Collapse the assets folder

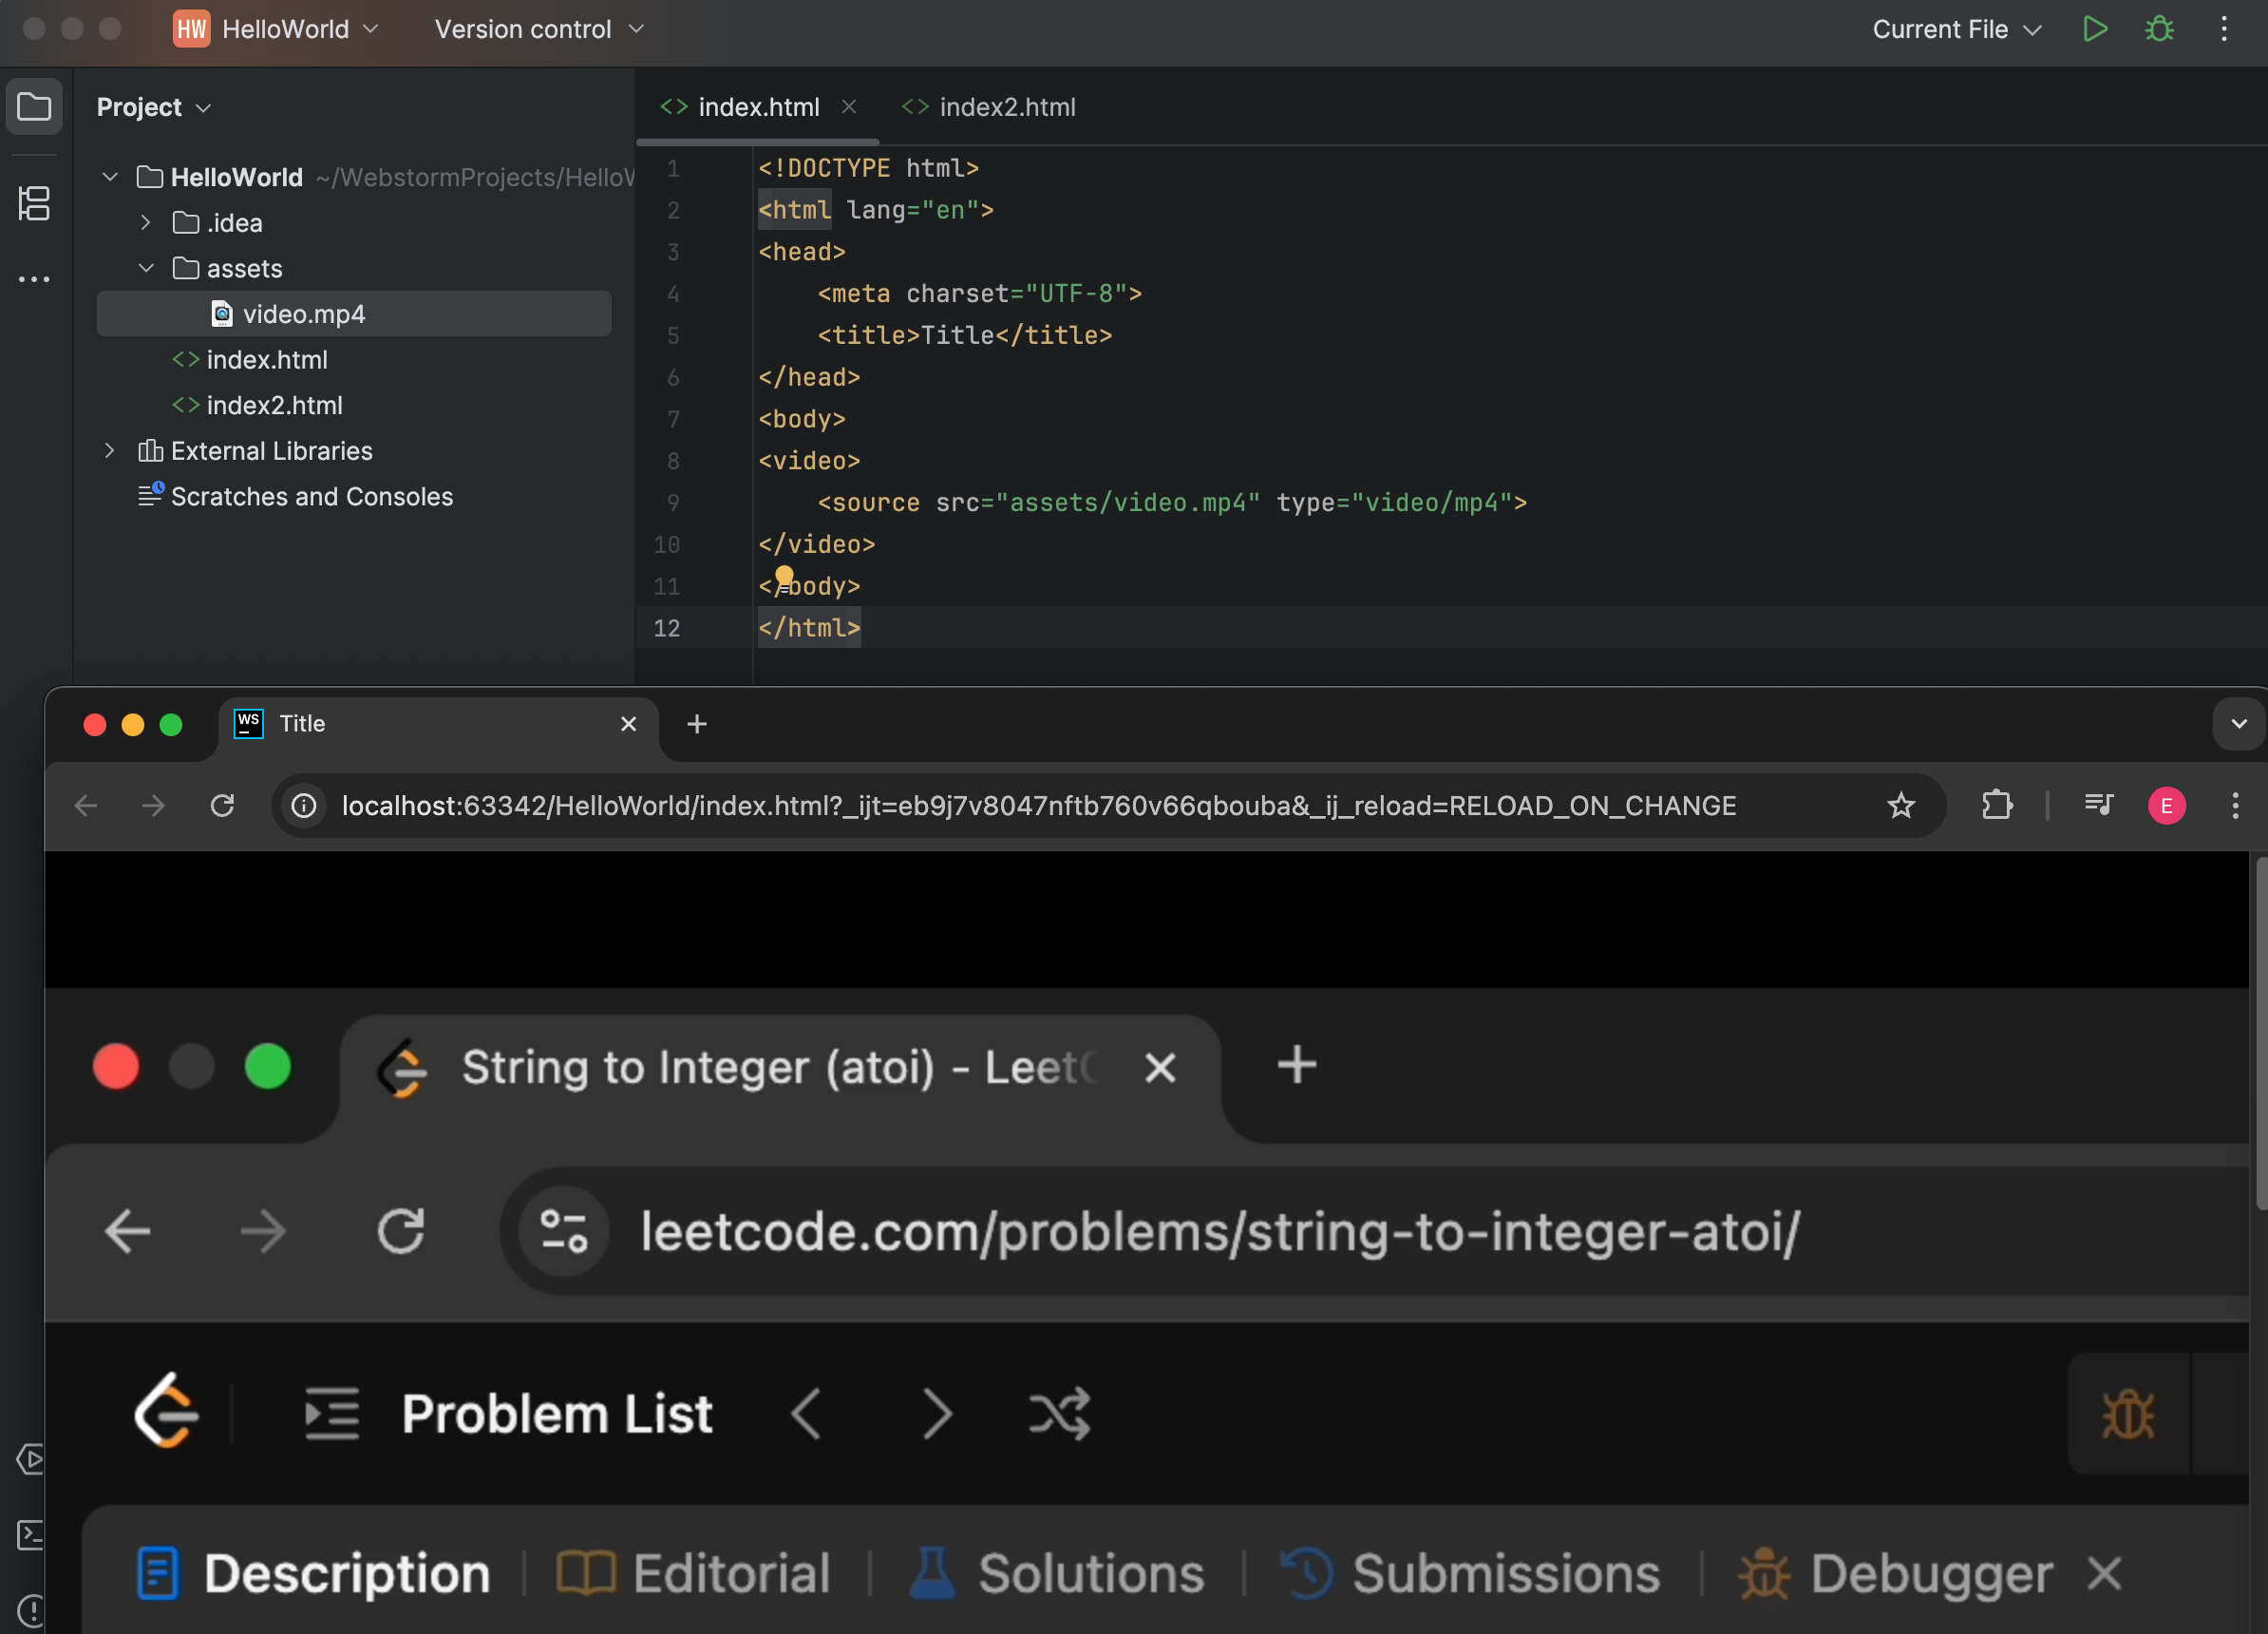[146, 268]
